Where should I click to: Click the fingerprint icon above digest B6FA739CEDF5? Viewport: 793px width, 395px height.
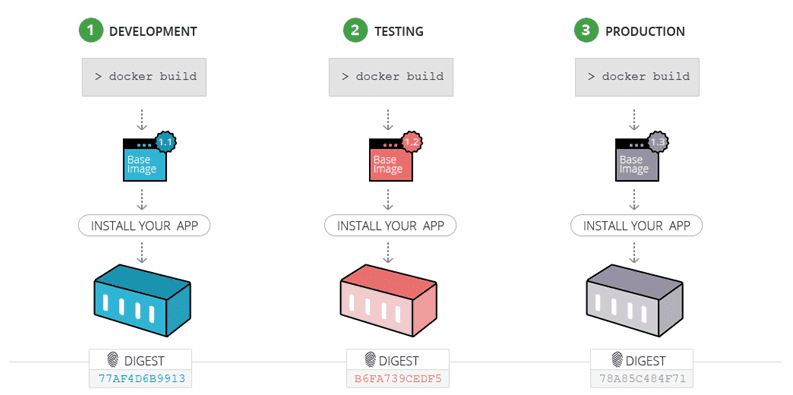[370, 360]
